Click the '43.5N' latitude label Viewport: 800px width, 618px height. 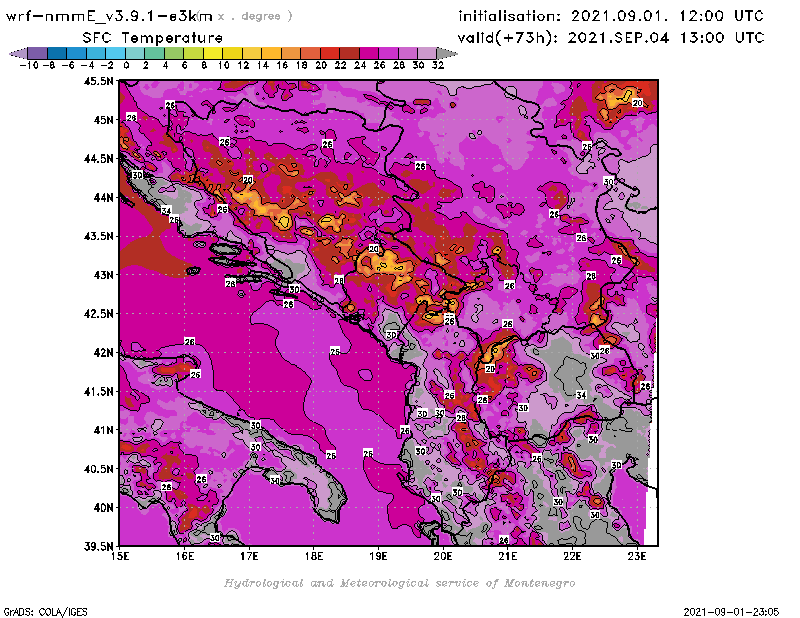pyautogui.click(x=98, y=236)
